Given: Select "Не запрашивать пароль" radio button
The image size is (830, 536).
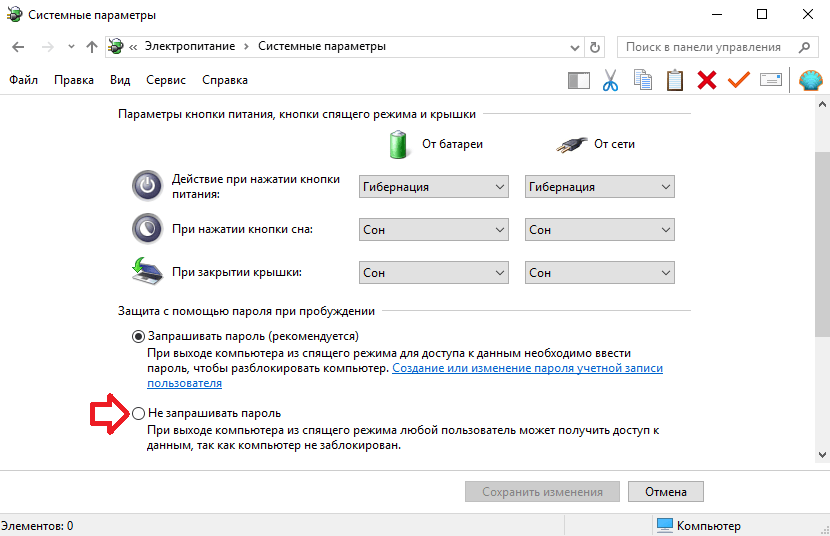Looking at the screenshot, I should 138,413.
